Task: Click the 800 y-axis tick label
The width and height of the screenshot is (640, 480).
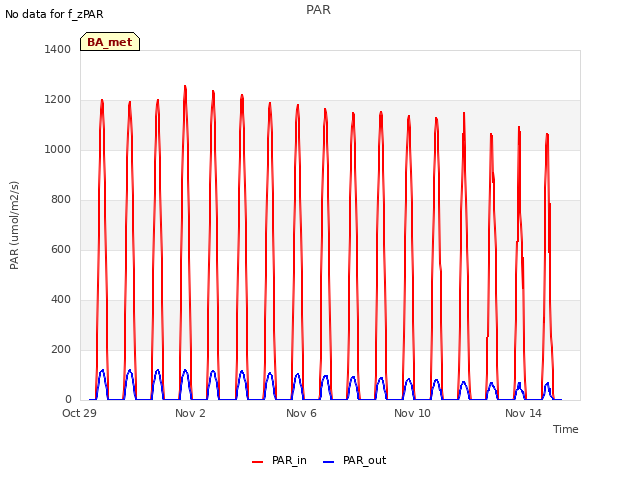Action: click(61, 200)
